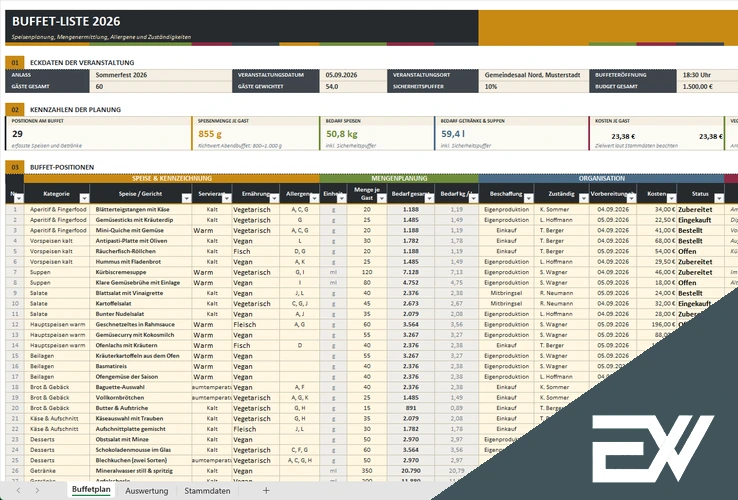The width and height of the screenshot is (738, 500).
Task: Open the Ernährung column filter dropdown
Action: (274, 198)
